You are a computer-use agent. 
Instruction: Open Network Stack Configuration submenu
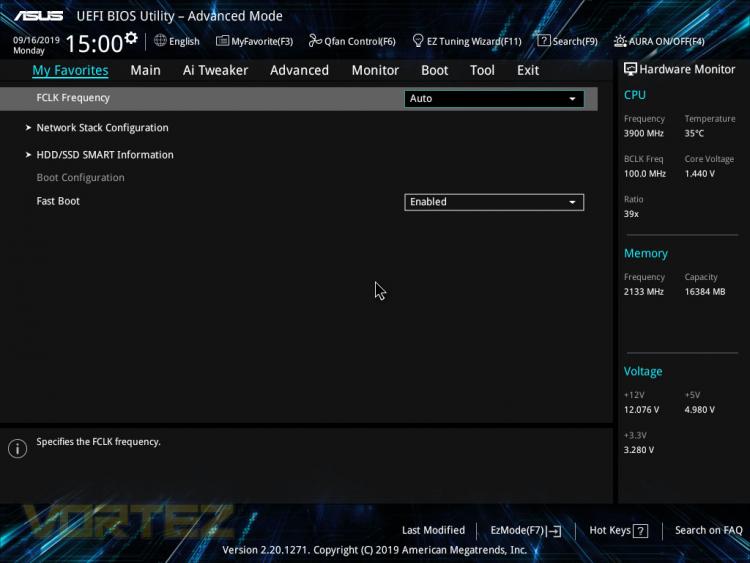click(102, 128)
